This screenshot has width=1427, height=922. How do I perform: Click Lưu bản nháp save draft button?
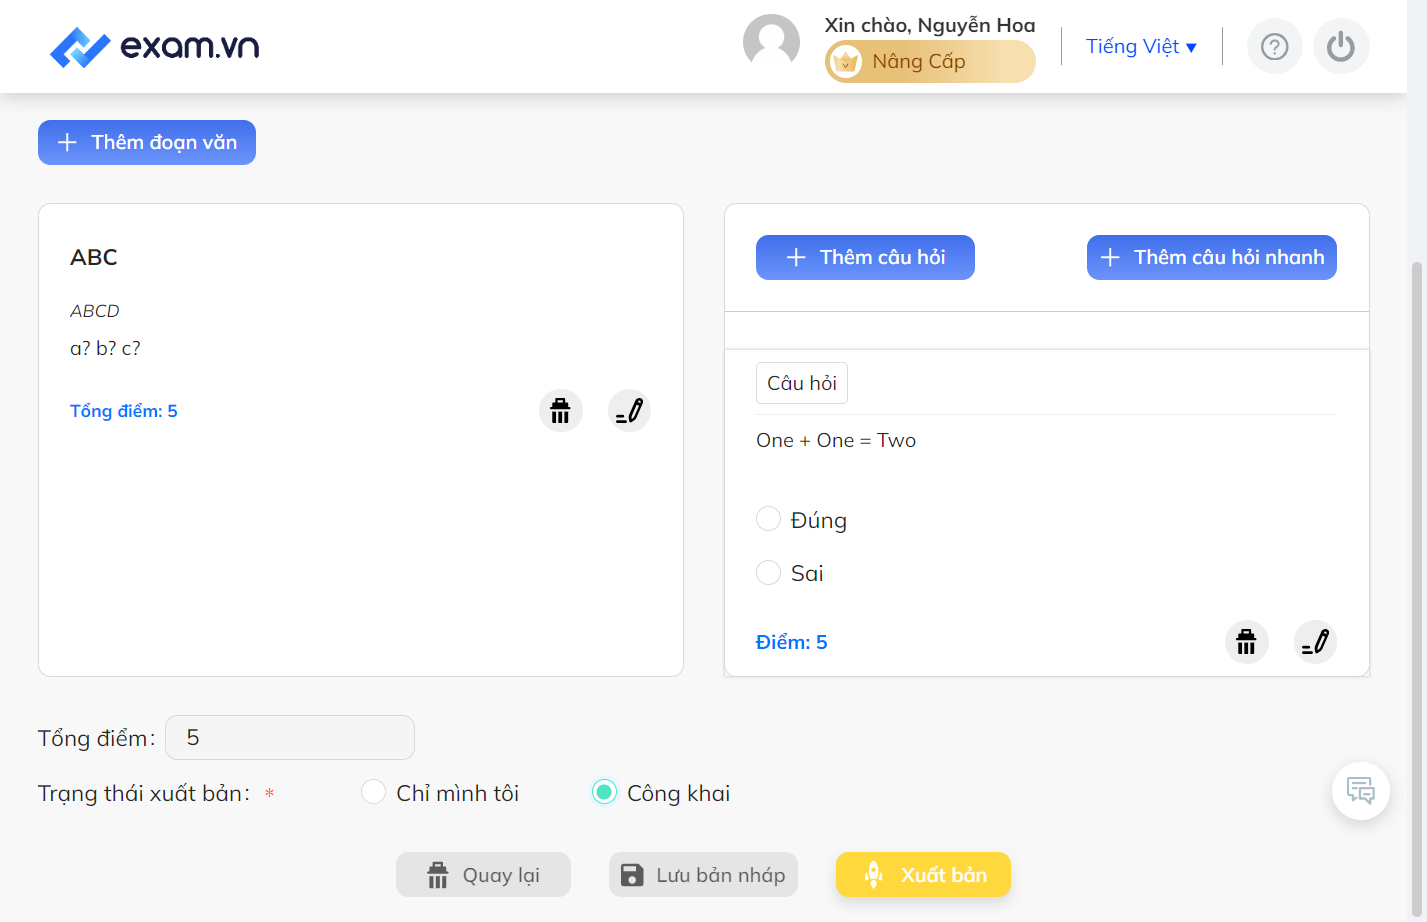(x=703, y=875)
